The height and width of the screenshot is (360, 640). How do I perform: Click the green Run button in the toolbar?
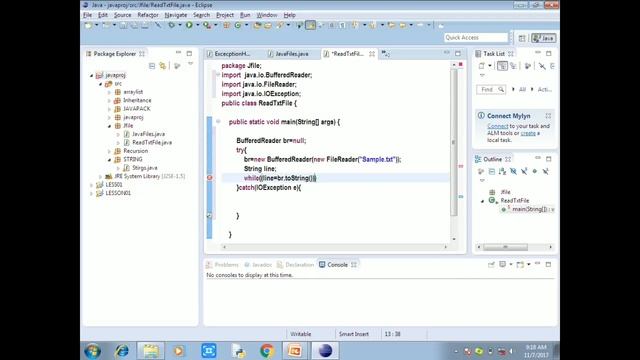point(189,25)
